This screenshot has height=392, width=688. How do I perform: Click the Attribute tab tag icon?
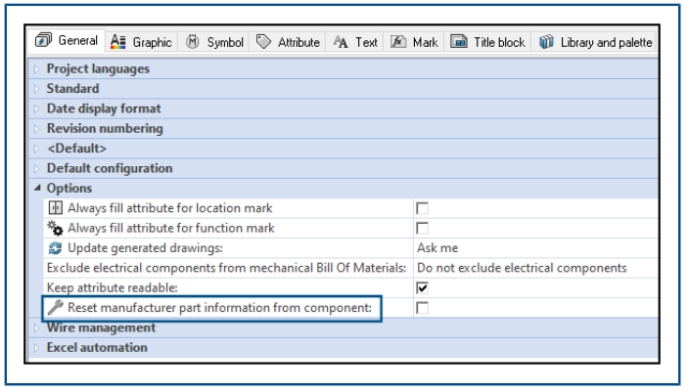pos(263,42)
